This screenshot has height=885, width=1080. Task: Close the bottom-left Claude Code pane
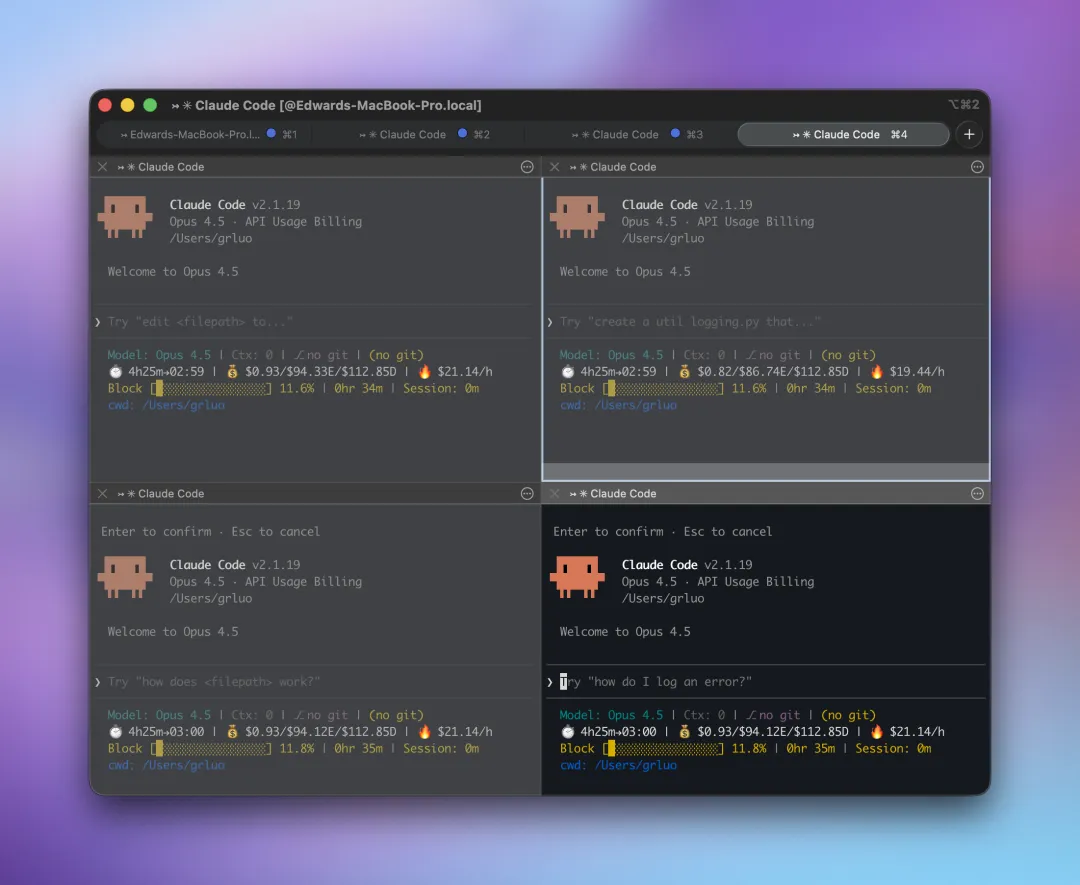(103, 494)
